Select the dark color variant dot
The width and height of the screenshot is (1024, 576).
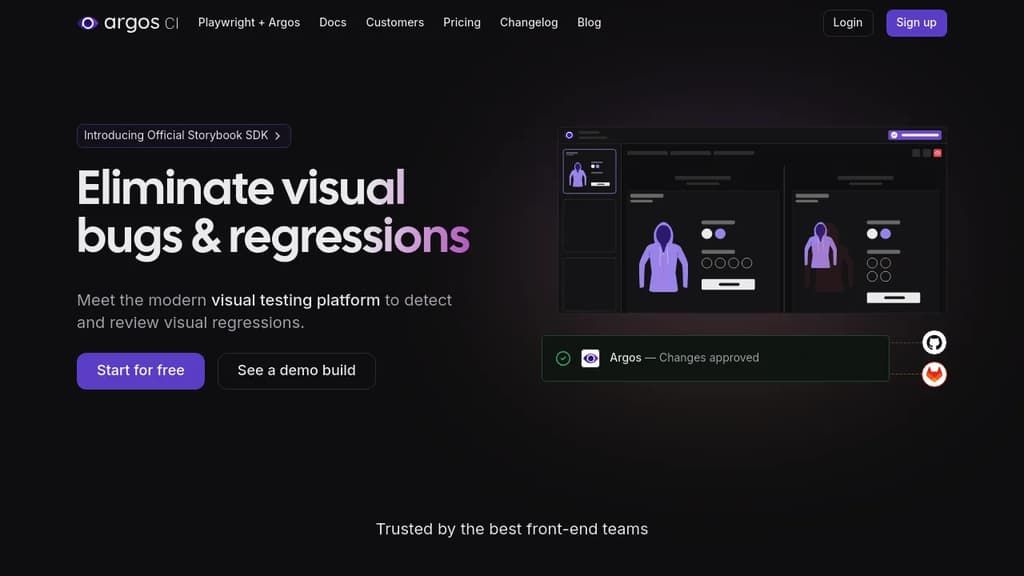click(872, 233)
